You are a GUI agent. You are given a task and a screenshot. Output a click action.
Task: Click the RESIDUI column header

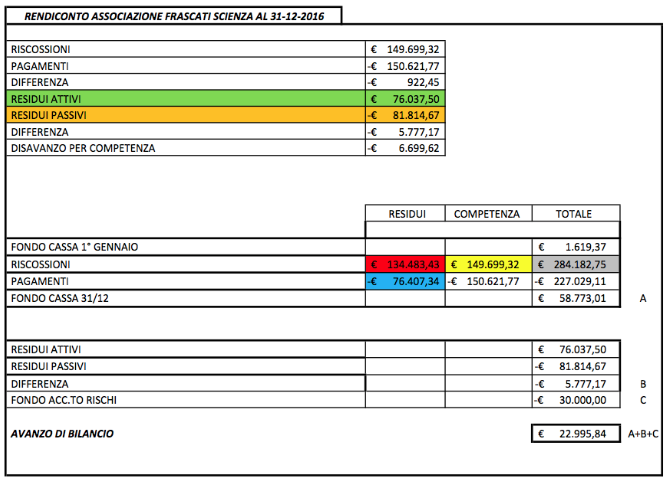coord(405,214)
